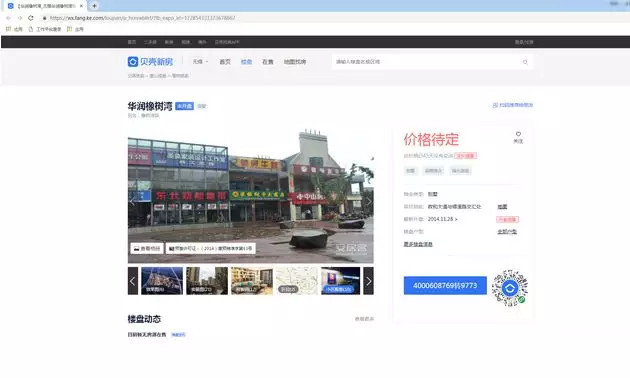Open the 无锡 city dropdown

point(200,61)
